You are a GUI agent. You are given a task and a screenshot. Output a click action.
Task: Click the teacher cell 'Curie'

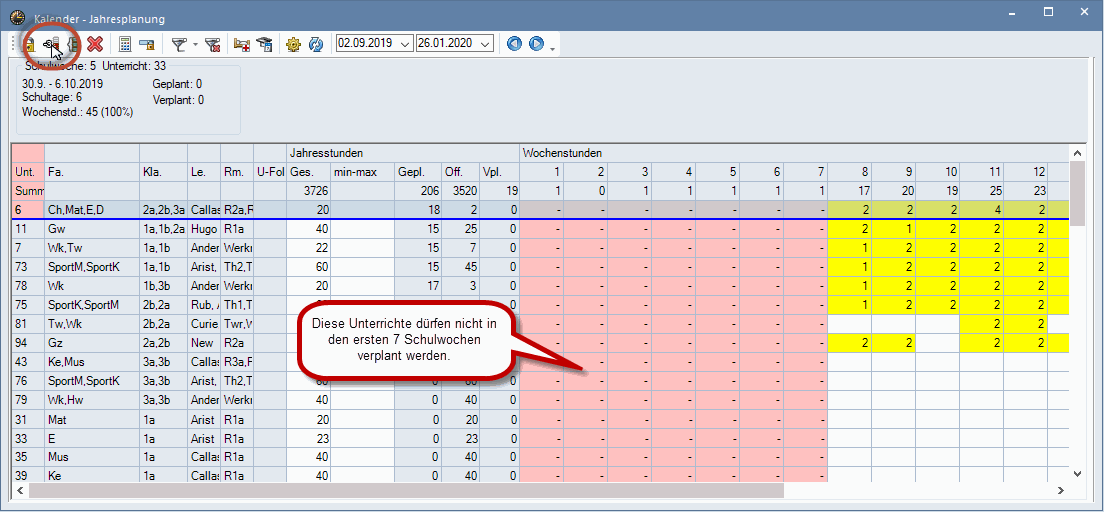(204, 324)
